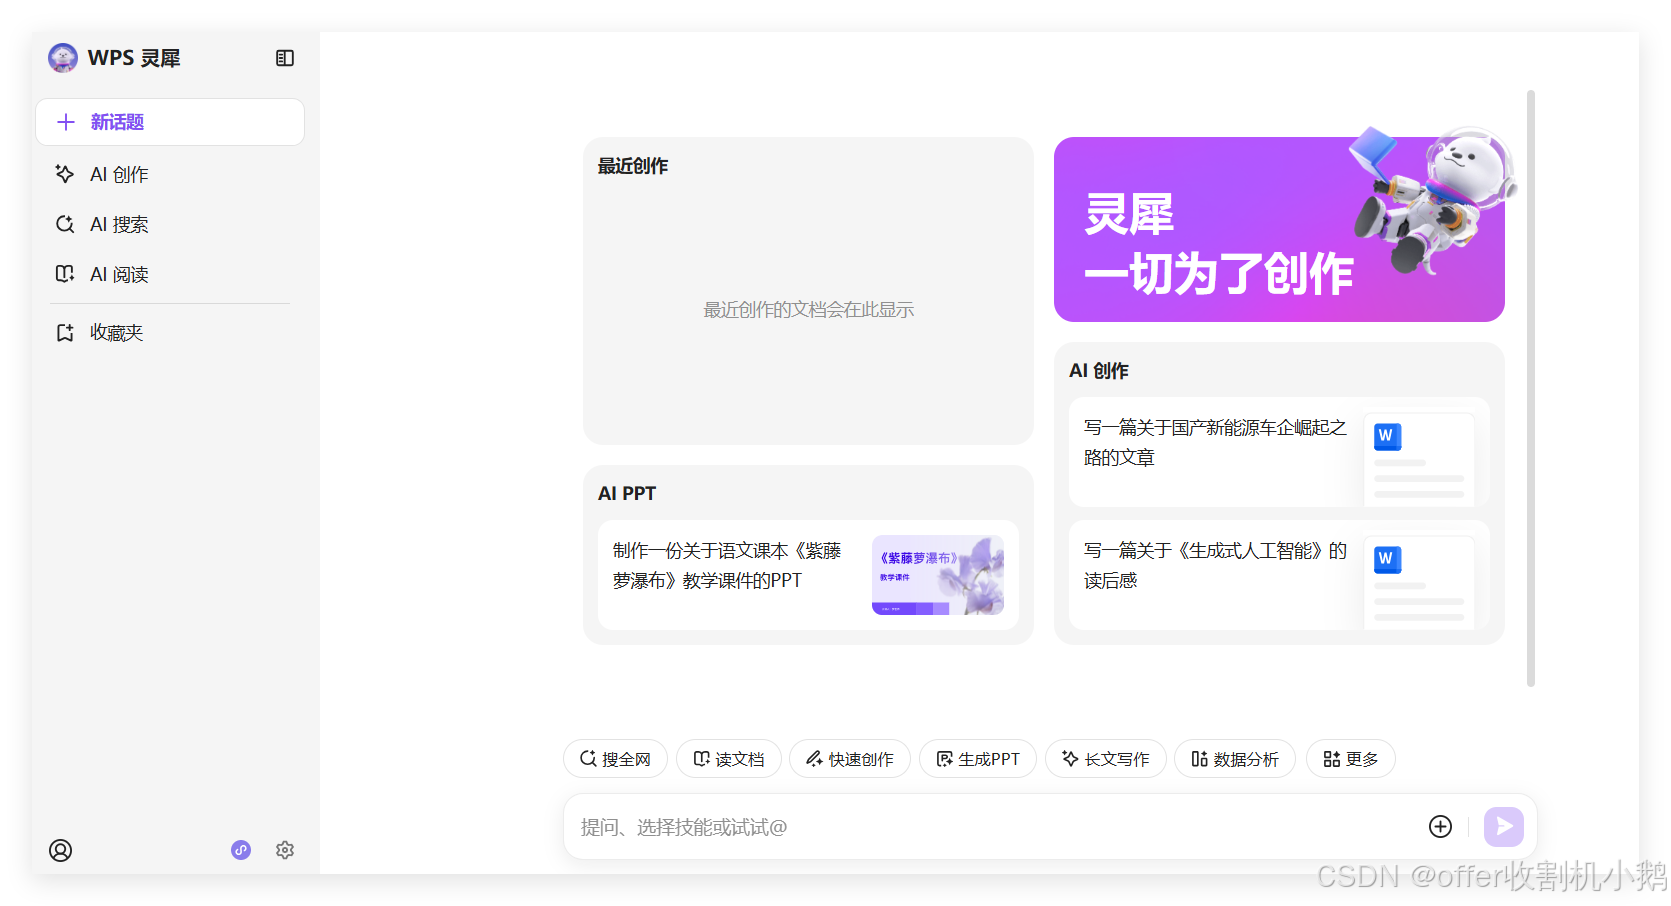Screen dimensions: 1671x906
Task: Click the Word icon on 新能源车企 card
Action: [x=1387, y=436]
